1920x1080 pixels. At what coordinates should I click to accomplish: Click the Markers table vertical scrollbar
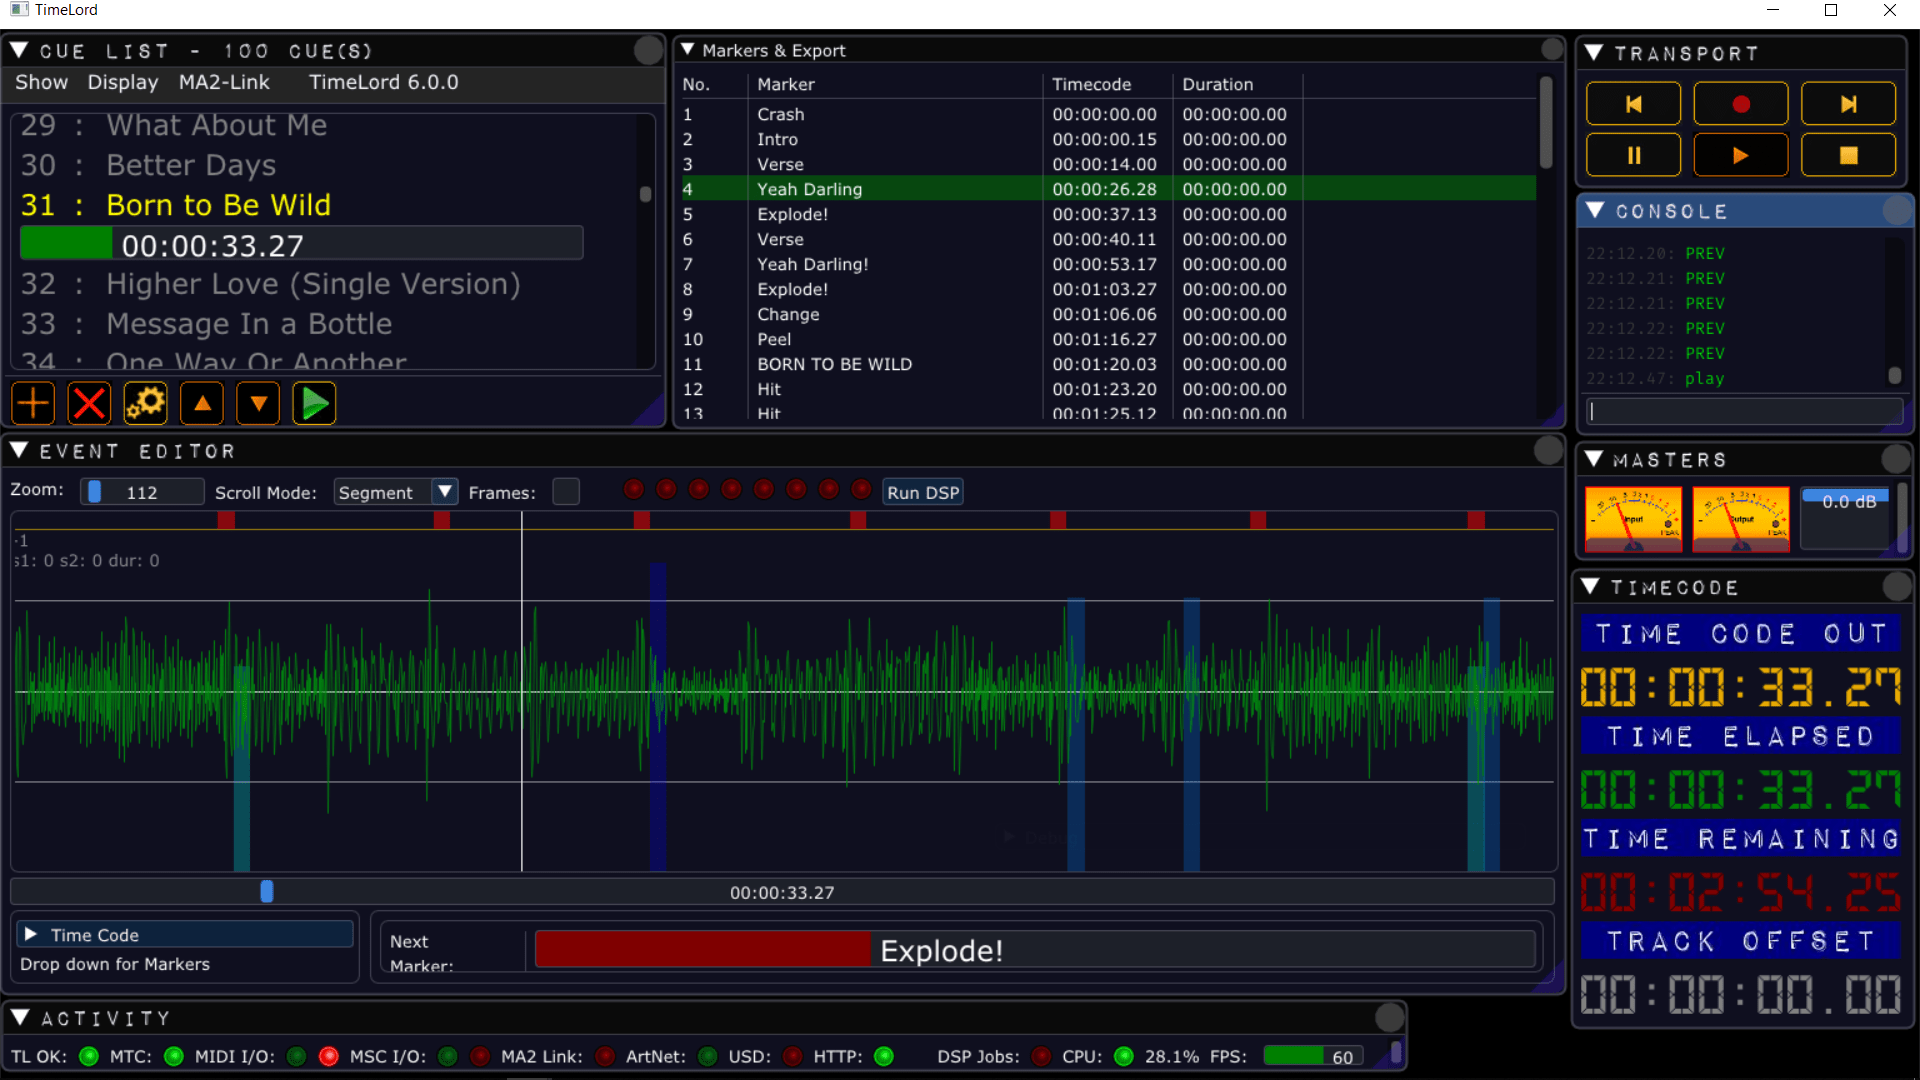(x=1546, y=122)
